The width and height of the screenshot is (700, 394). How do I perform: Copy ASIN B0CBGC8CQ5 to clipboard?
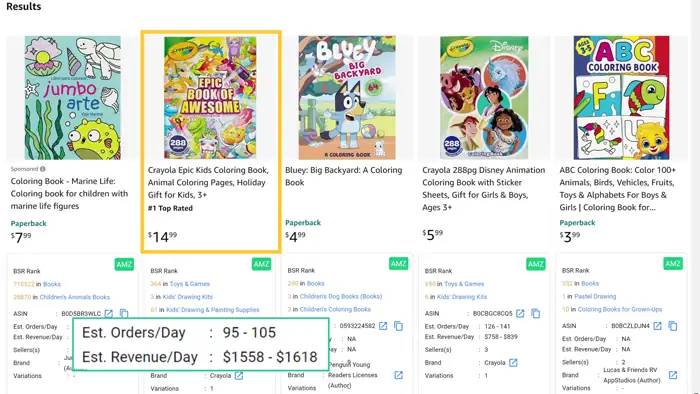pyautogui.click(x=536, y=314)
